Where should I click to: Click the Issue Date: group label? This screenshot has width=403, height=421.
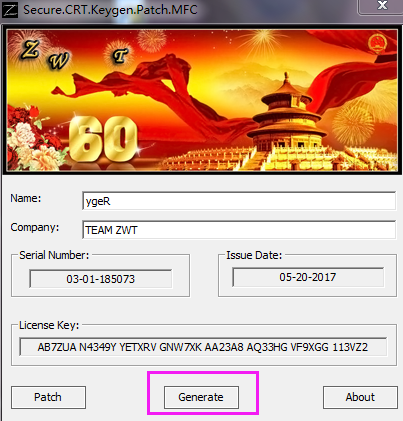(x=254, y=255)
